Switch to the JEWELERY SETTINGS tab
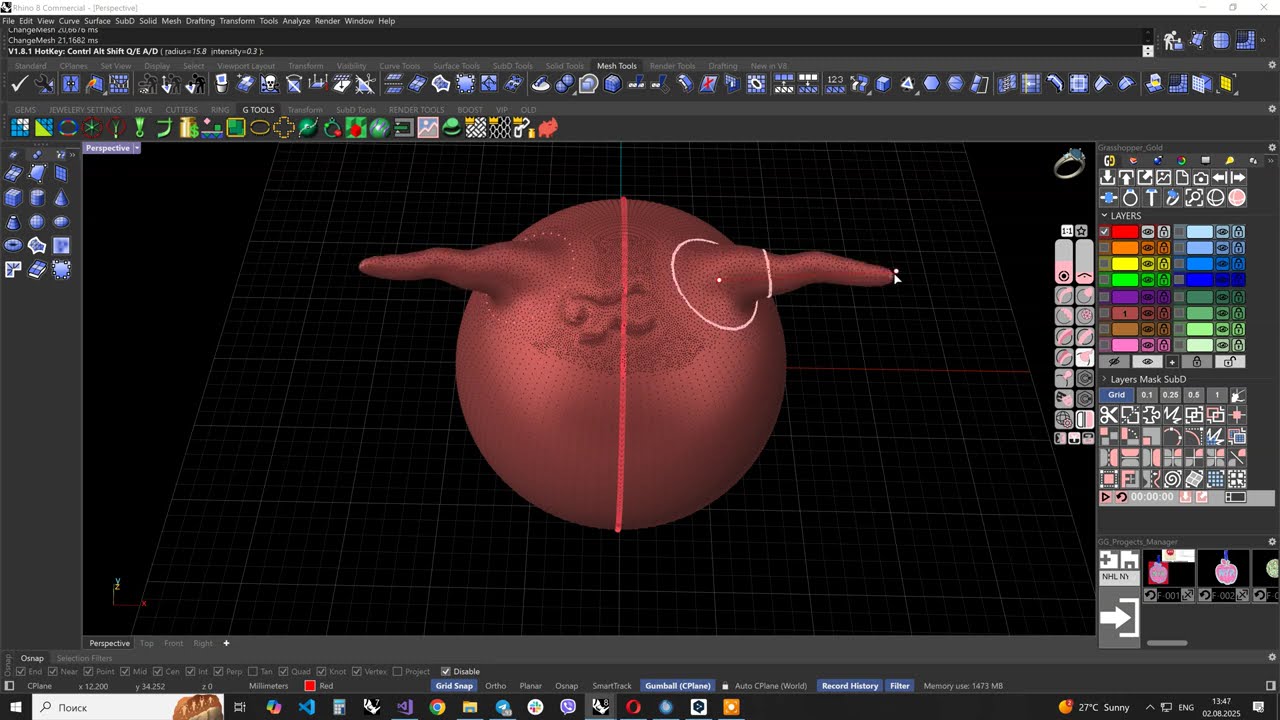The width and height of the screenshot is (1280, 720). 85,110
